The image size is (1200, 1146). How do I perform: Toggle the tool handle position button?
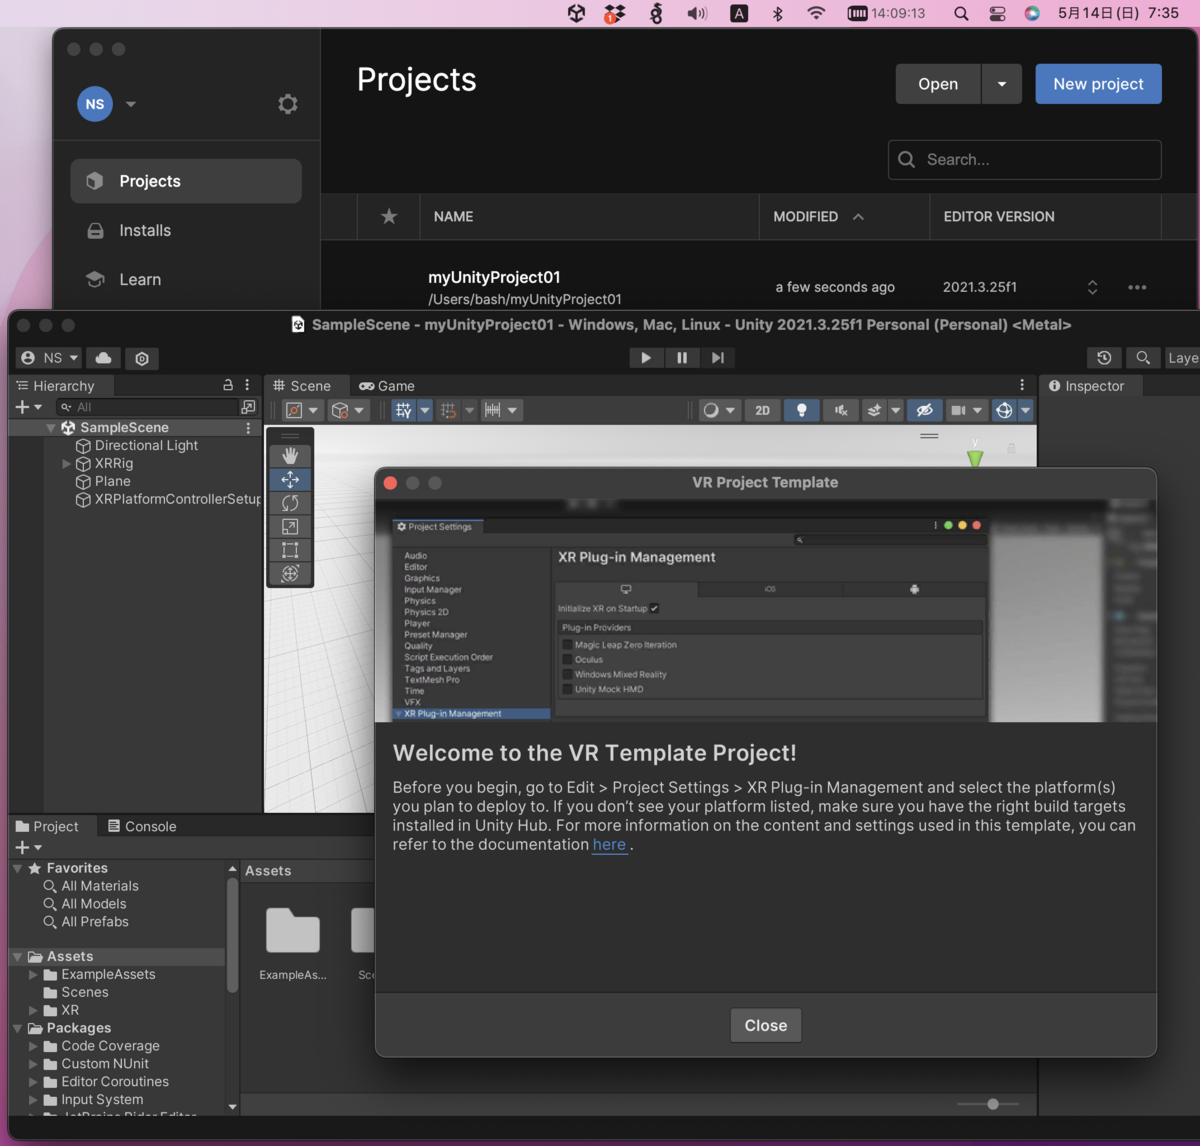[302, 410]
